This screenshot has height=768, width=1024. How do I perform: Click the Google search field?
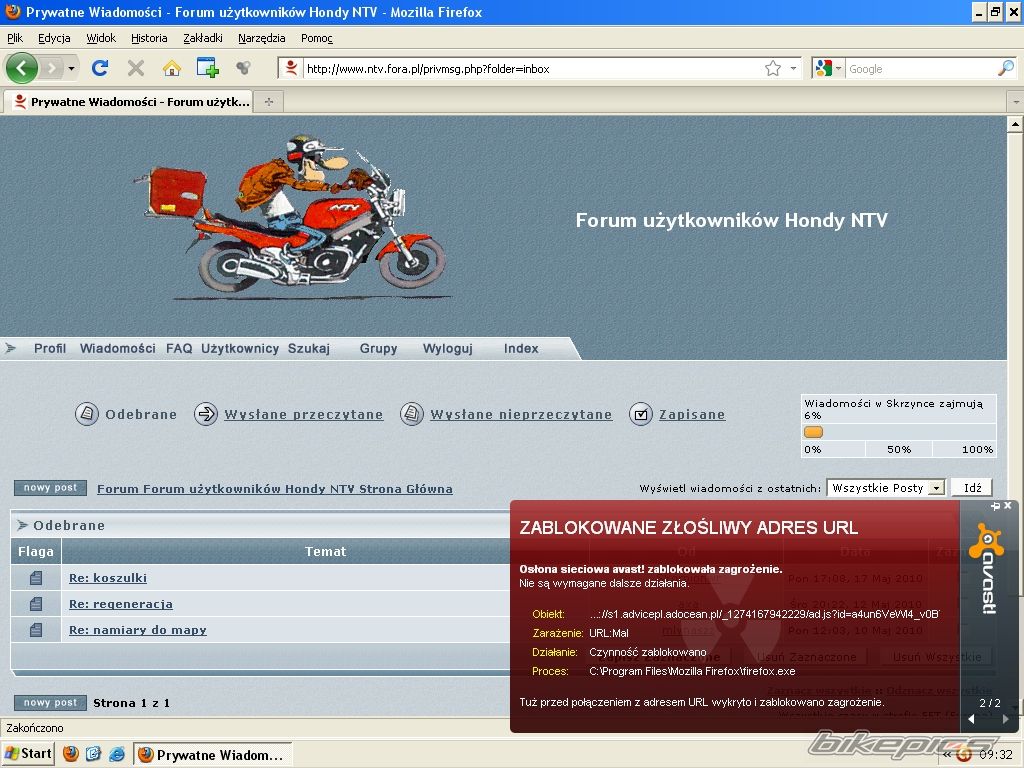[x=921, y=69]
